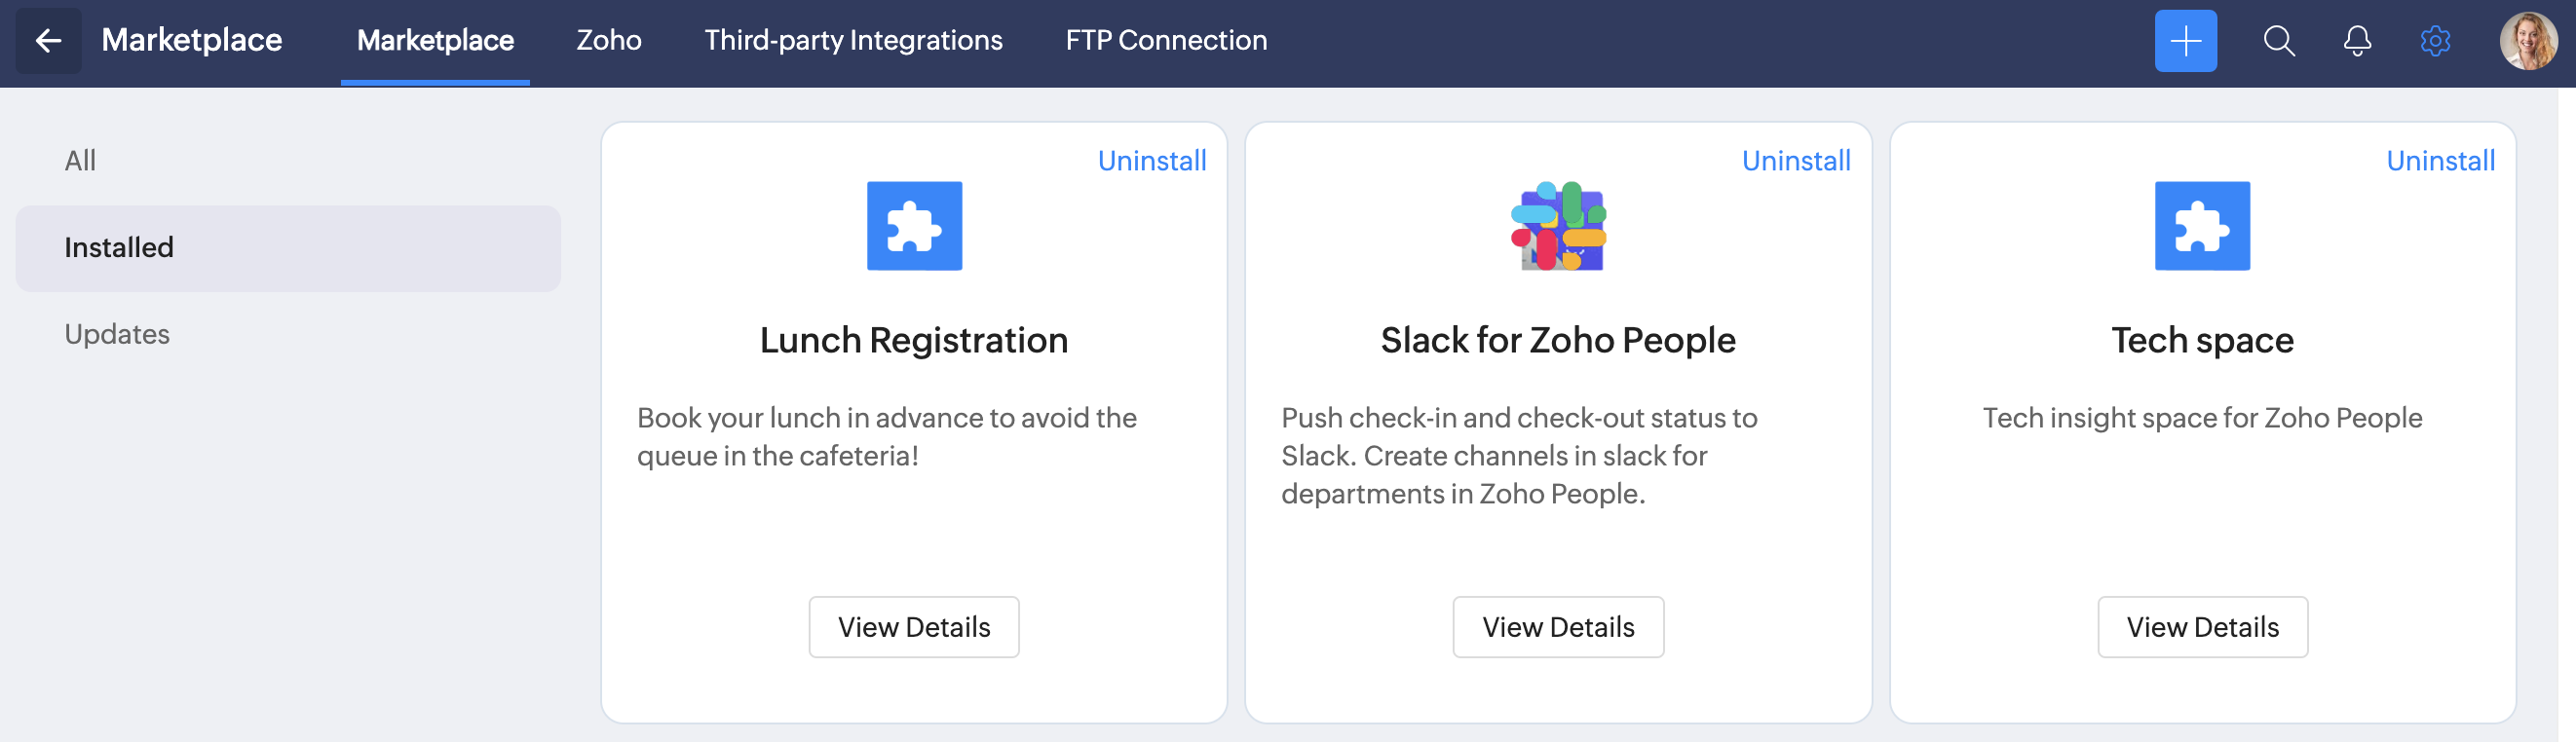The image size is (2576, 742).
Task: Open the Updates sidebar section
Action: (117, 334)
